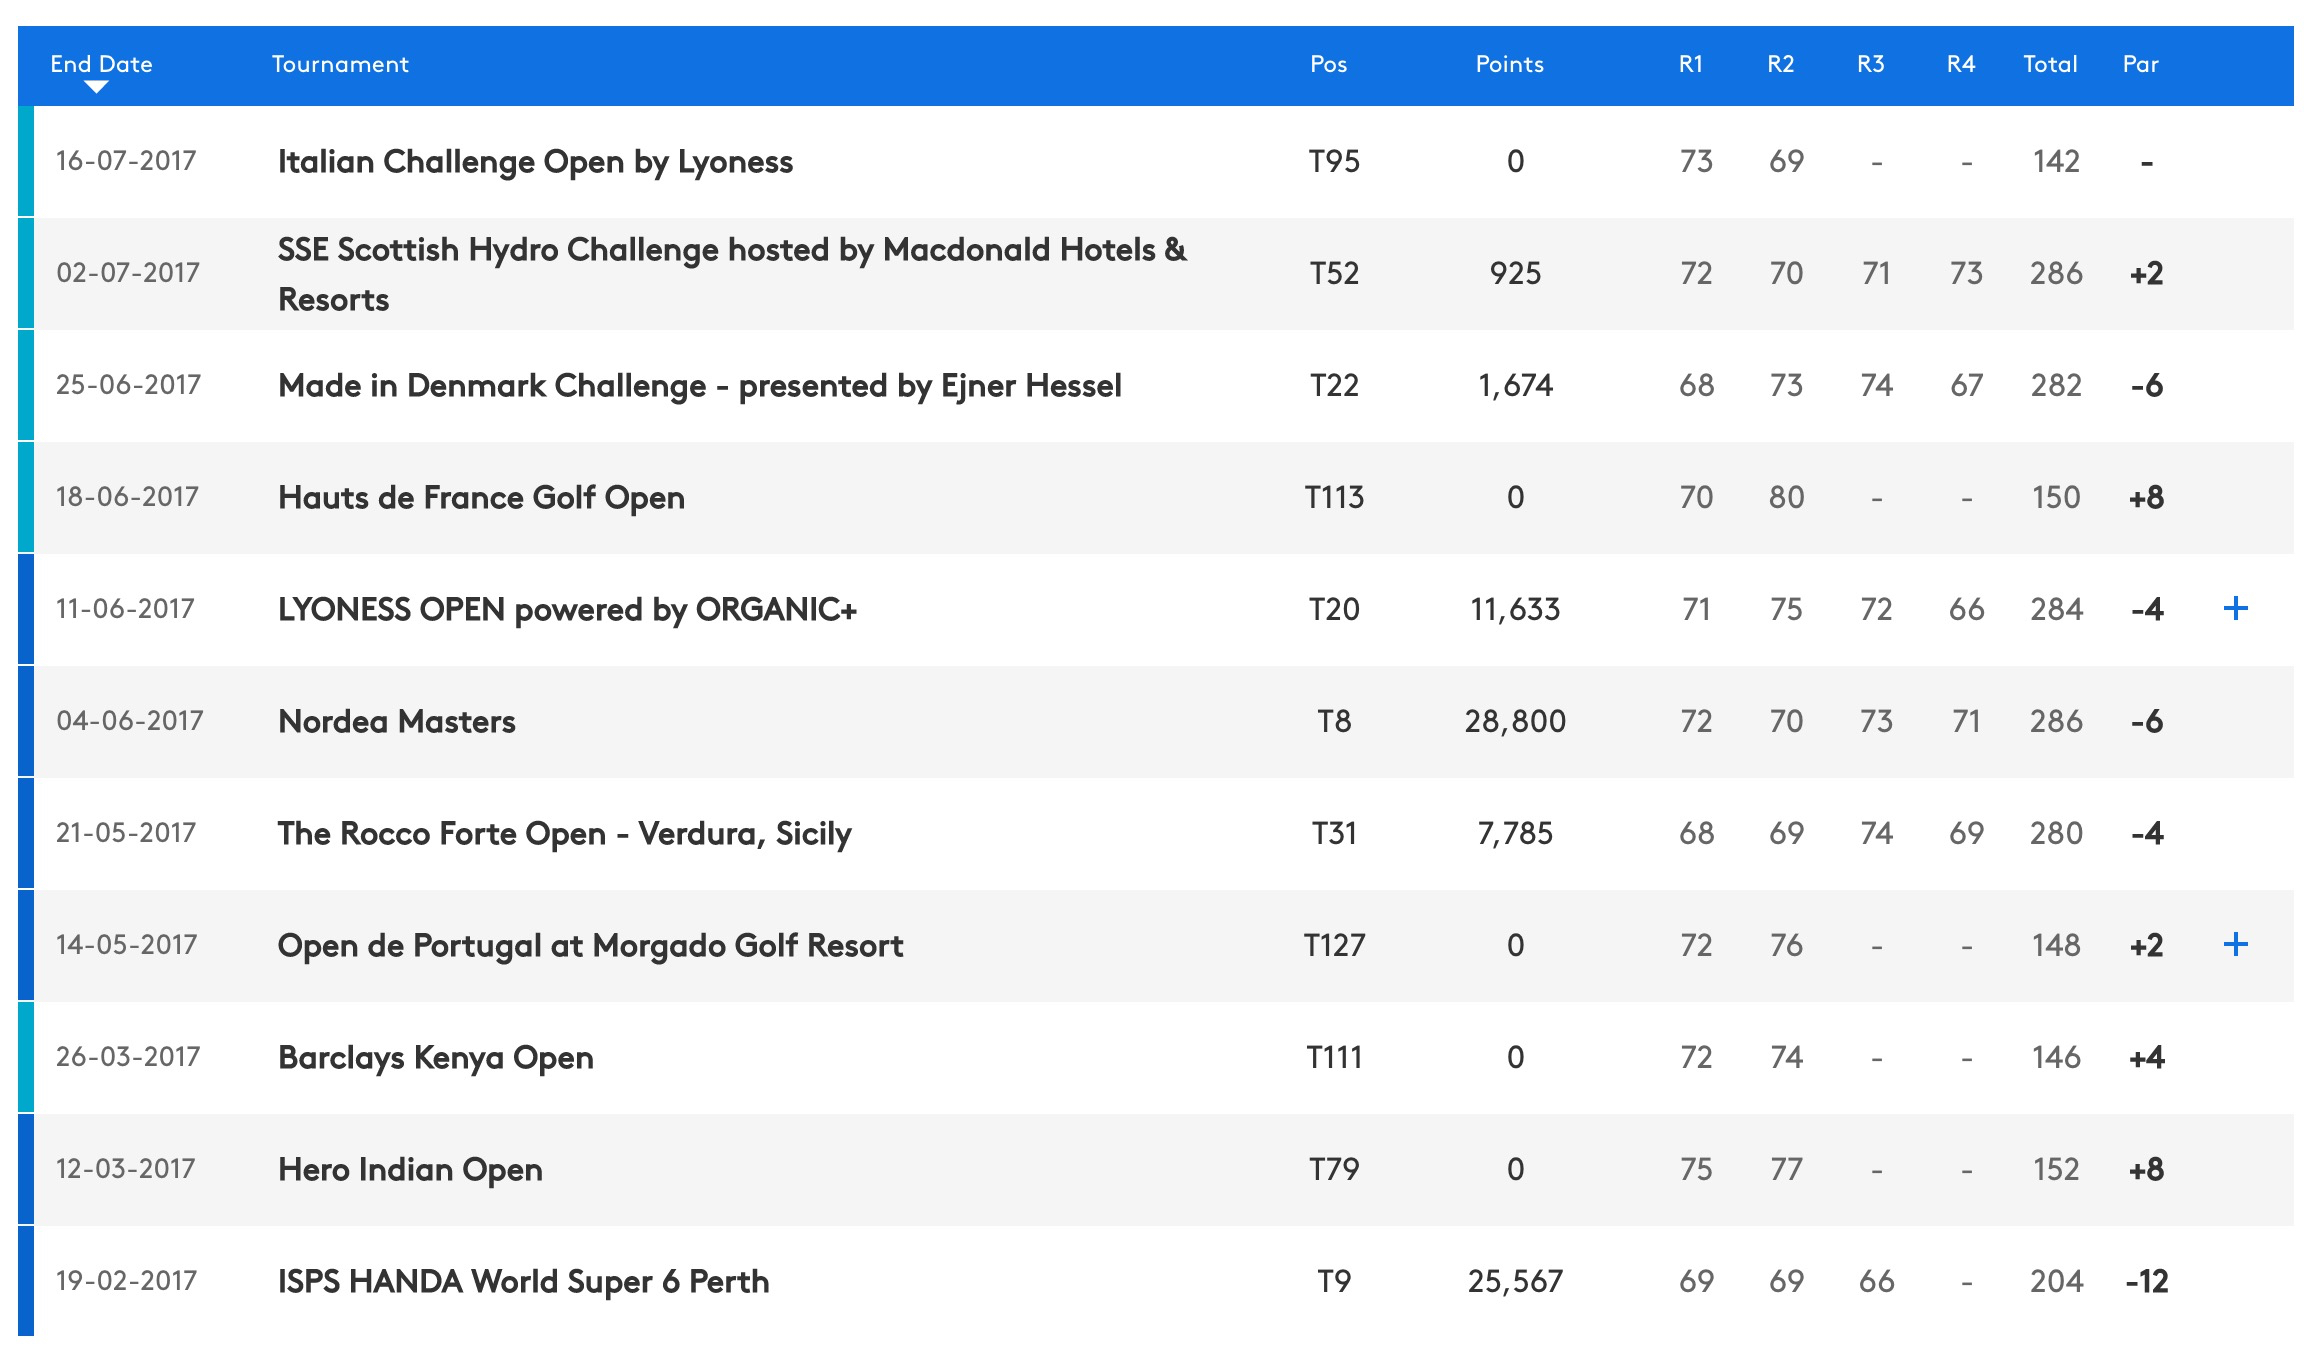The width and height of the screenshot is (2314, 1356).
Task: Open Italian Challenge Open by Lyoness
Action: pyautogui.click(x=535, y=162)
